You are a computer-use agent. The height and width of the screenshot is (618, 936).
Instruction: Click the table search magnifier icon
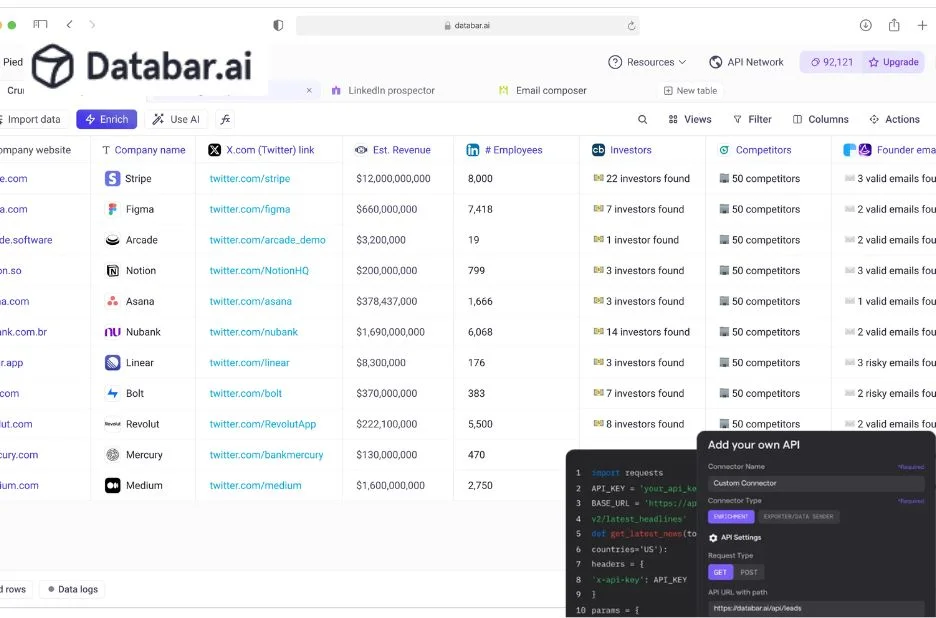[642, 119]
